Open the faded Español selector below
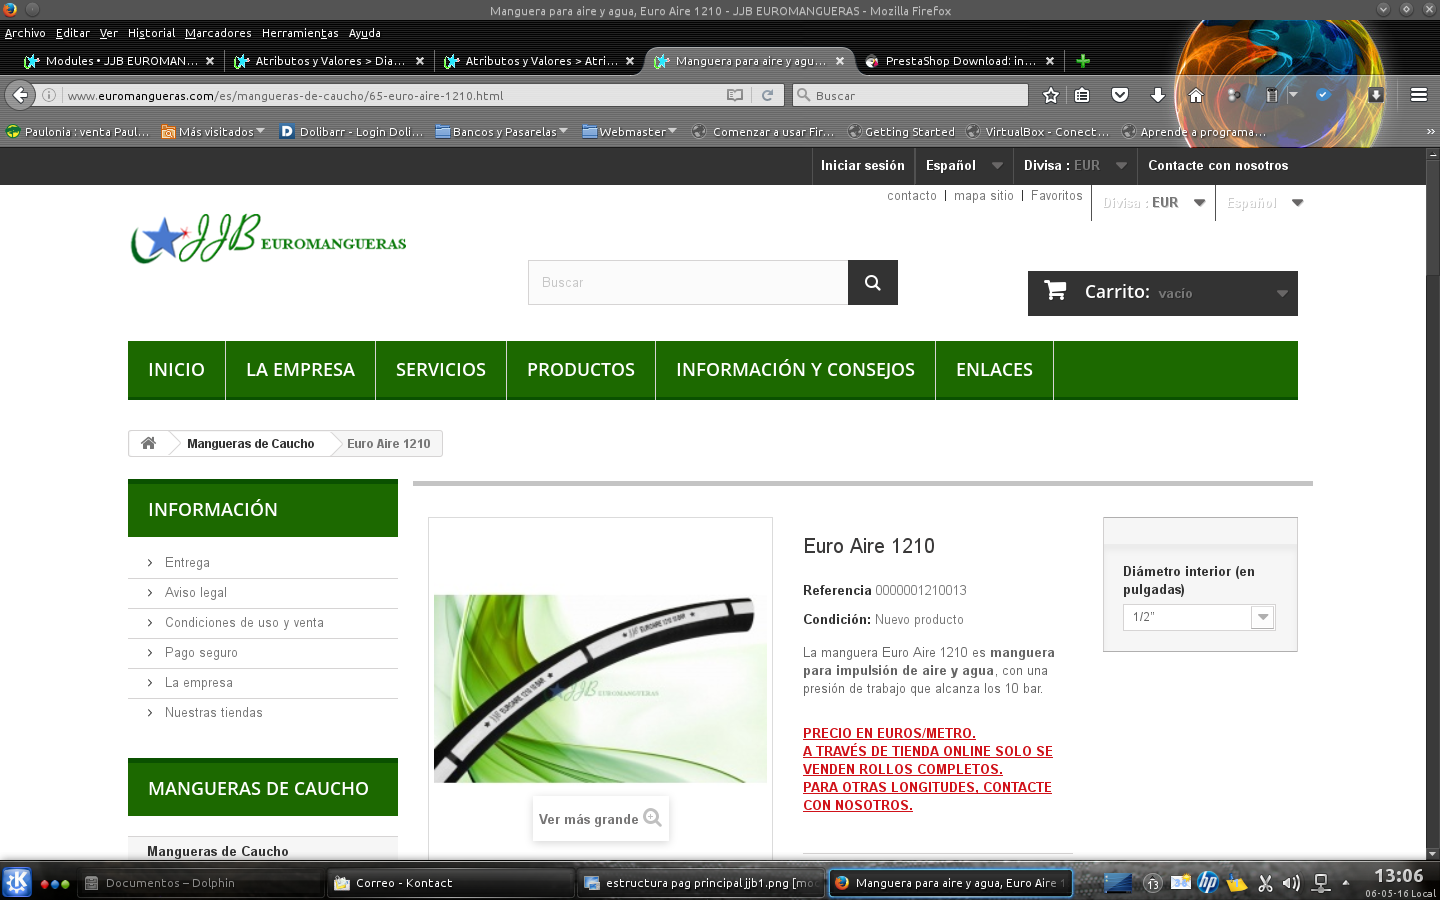Image resolution: width=1440 pixels, height=900 pixels. 1265,202
